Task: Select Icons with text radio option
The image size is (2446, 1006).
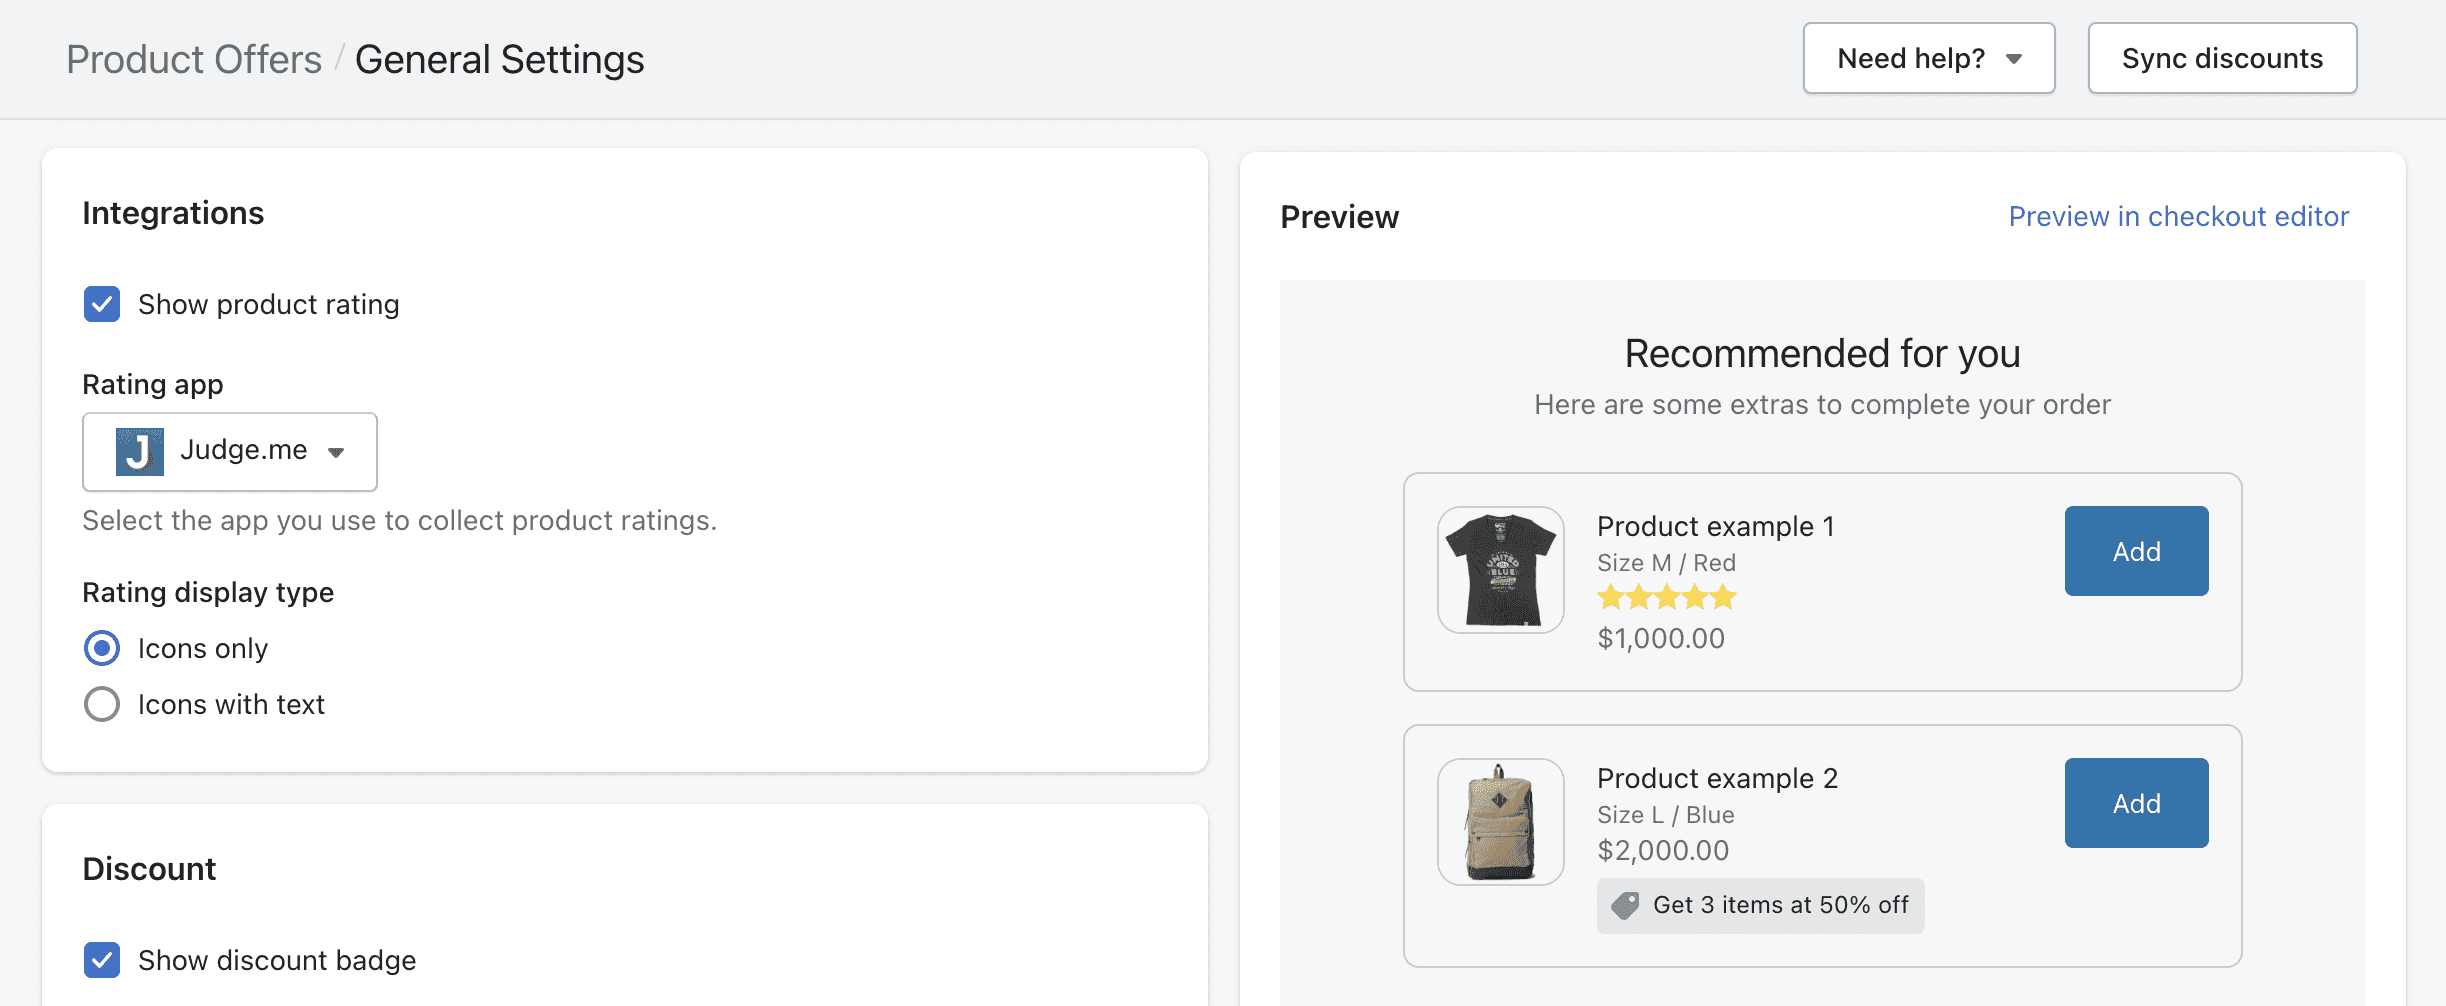Action: (102, 704)
